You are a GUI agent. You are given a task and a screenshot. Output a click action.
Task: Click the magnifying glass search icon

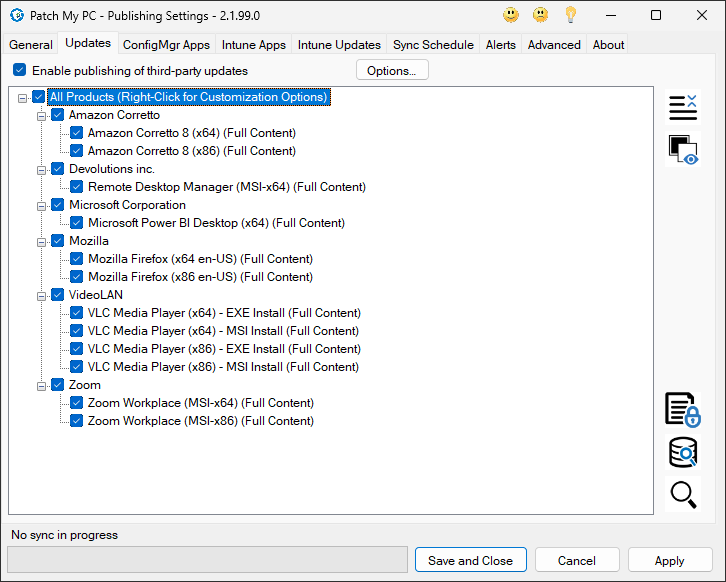pyautogui.click(x=683, y=494)
